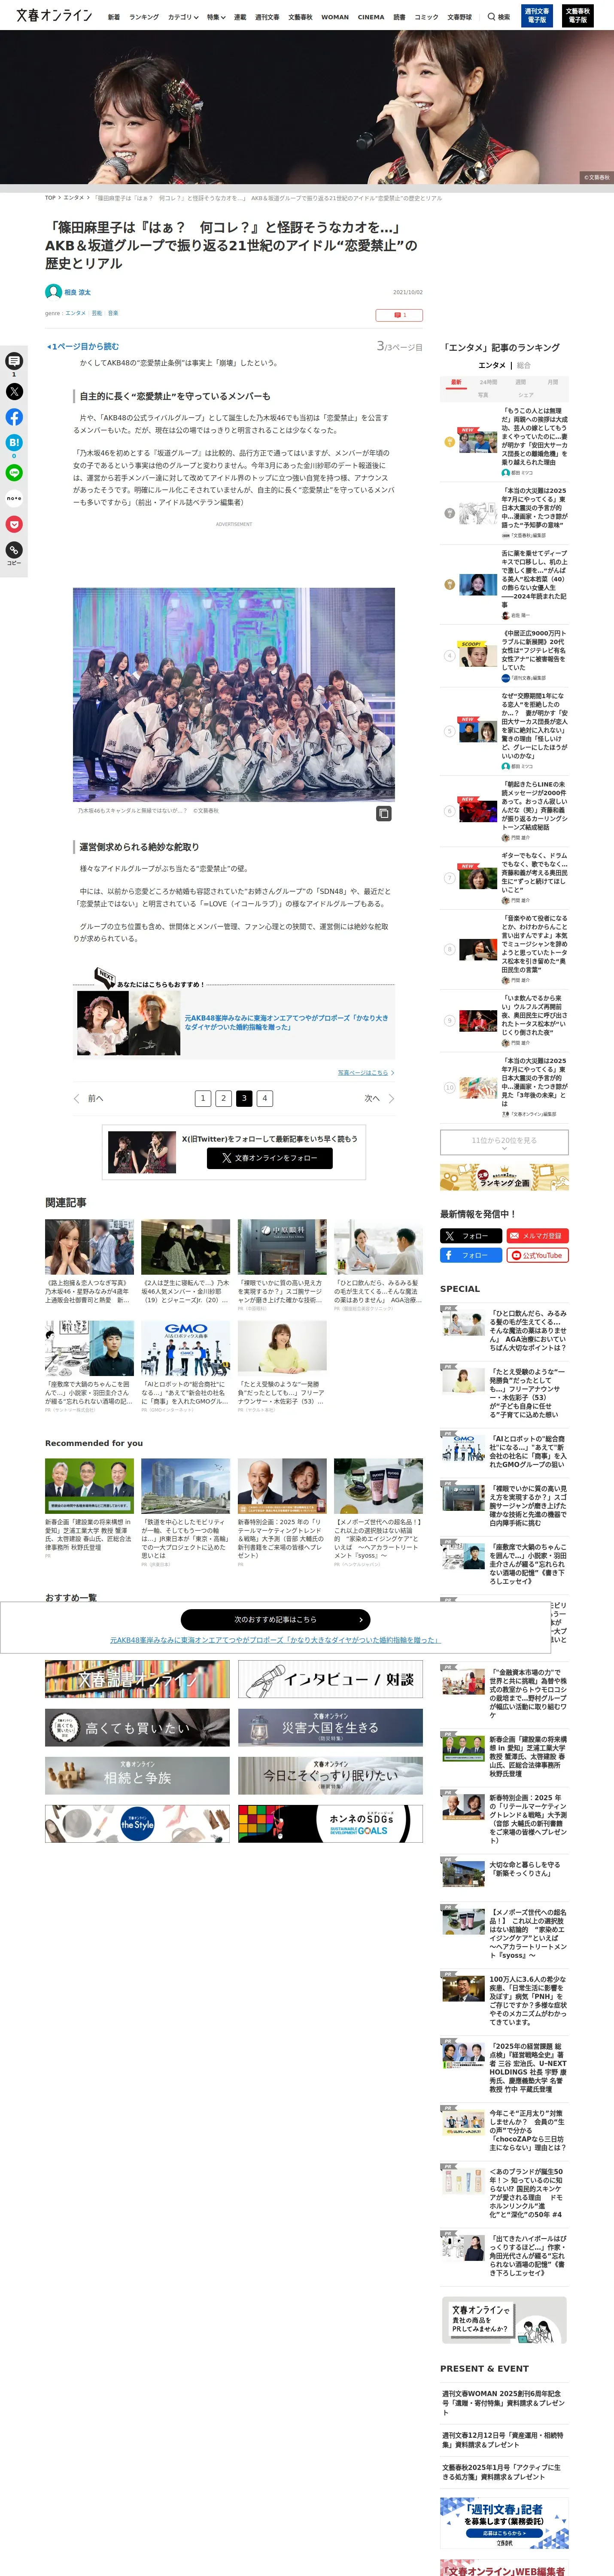Click the 芸能 genre tag
This screenshot has width=614, height=2576.
tap(97, 313)
